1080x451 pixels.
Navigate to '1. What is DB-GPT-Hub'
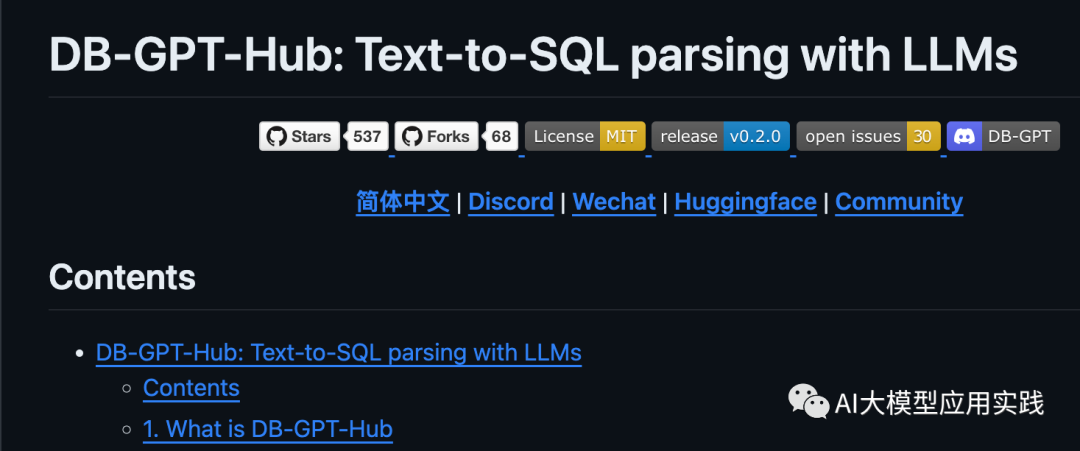(x=268, y=430)
